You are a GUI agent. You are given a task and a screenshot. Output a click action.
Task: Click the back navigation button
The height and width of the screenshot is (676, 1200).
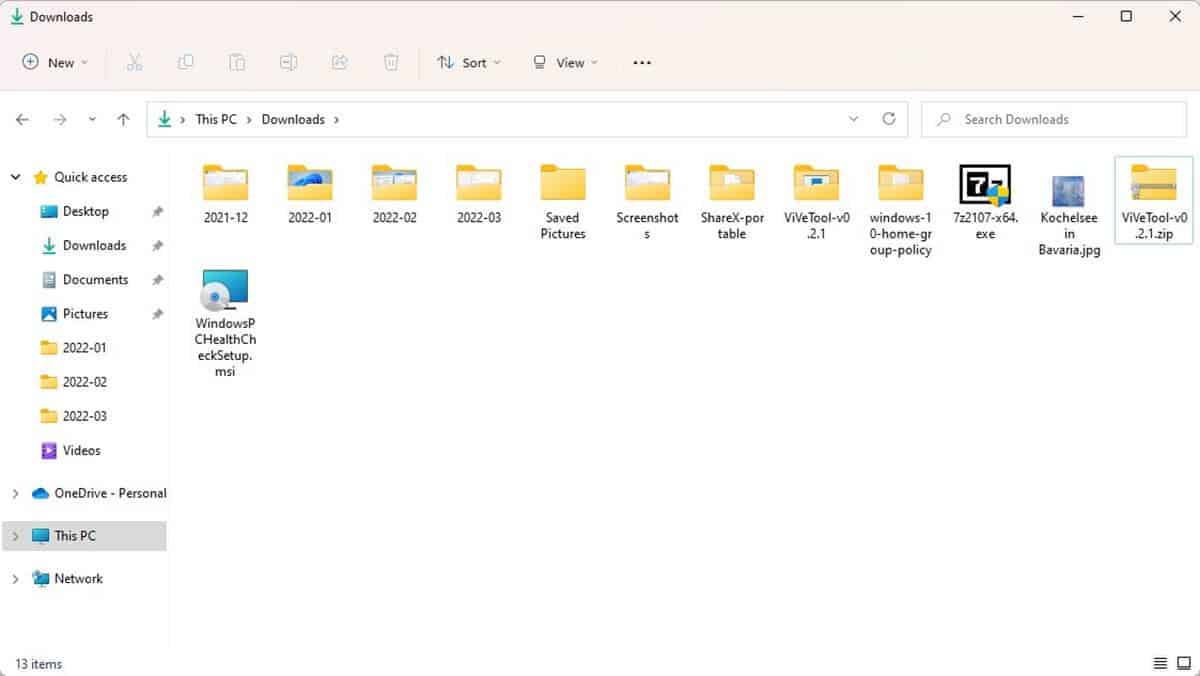pyautogui.click(x=22, y=119)
